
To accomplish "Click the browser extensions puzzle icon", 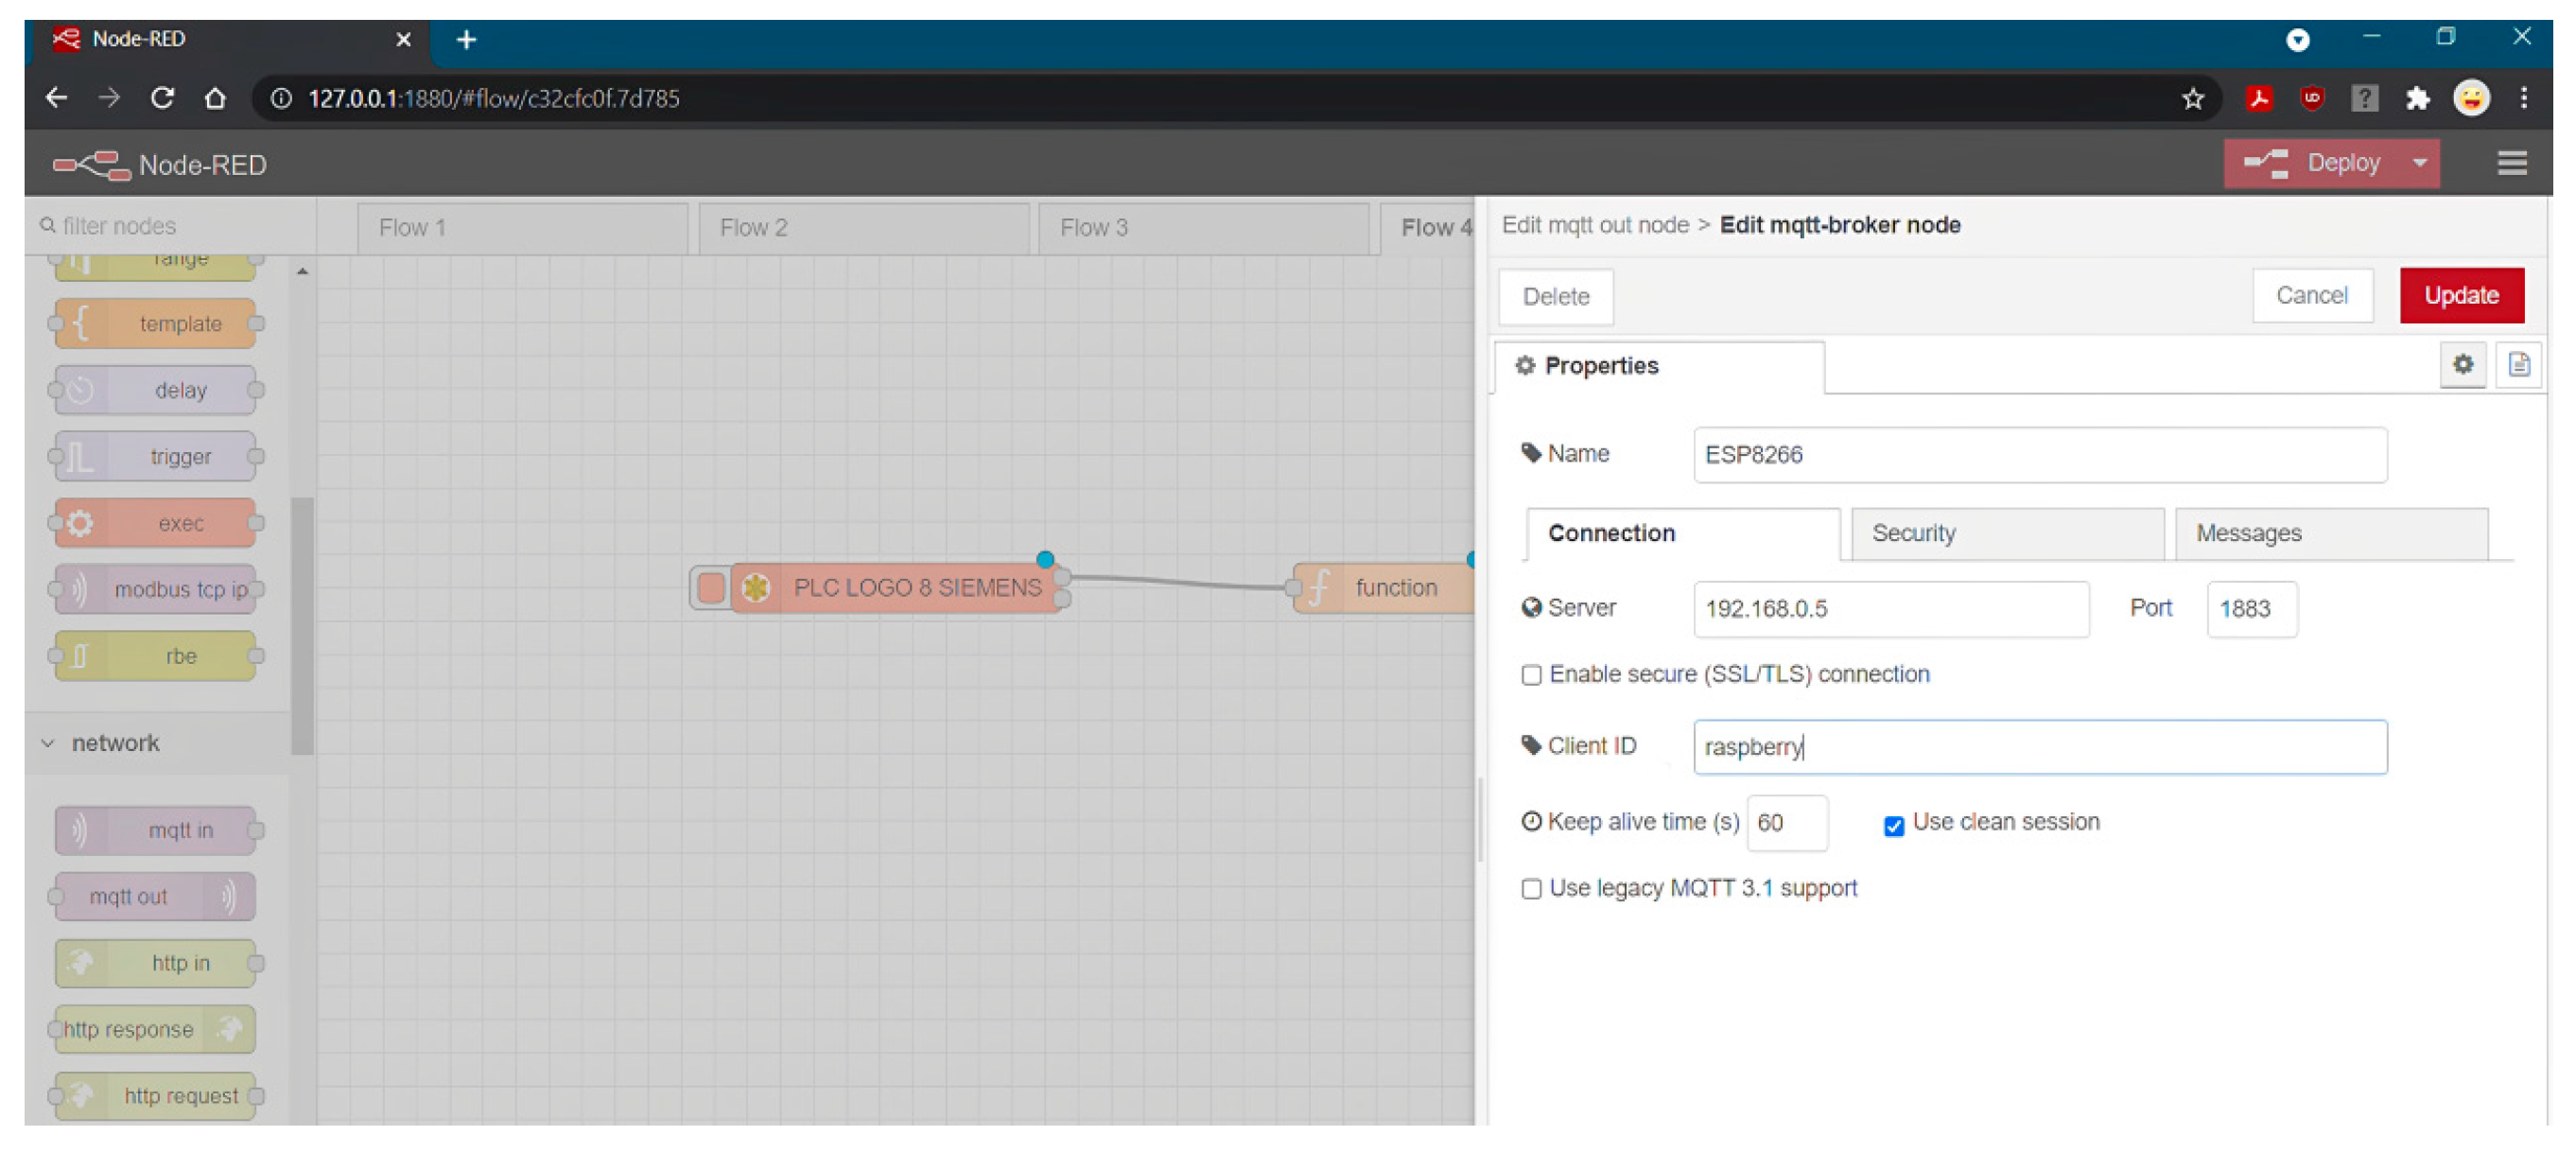I will [x=2416, y=99].
